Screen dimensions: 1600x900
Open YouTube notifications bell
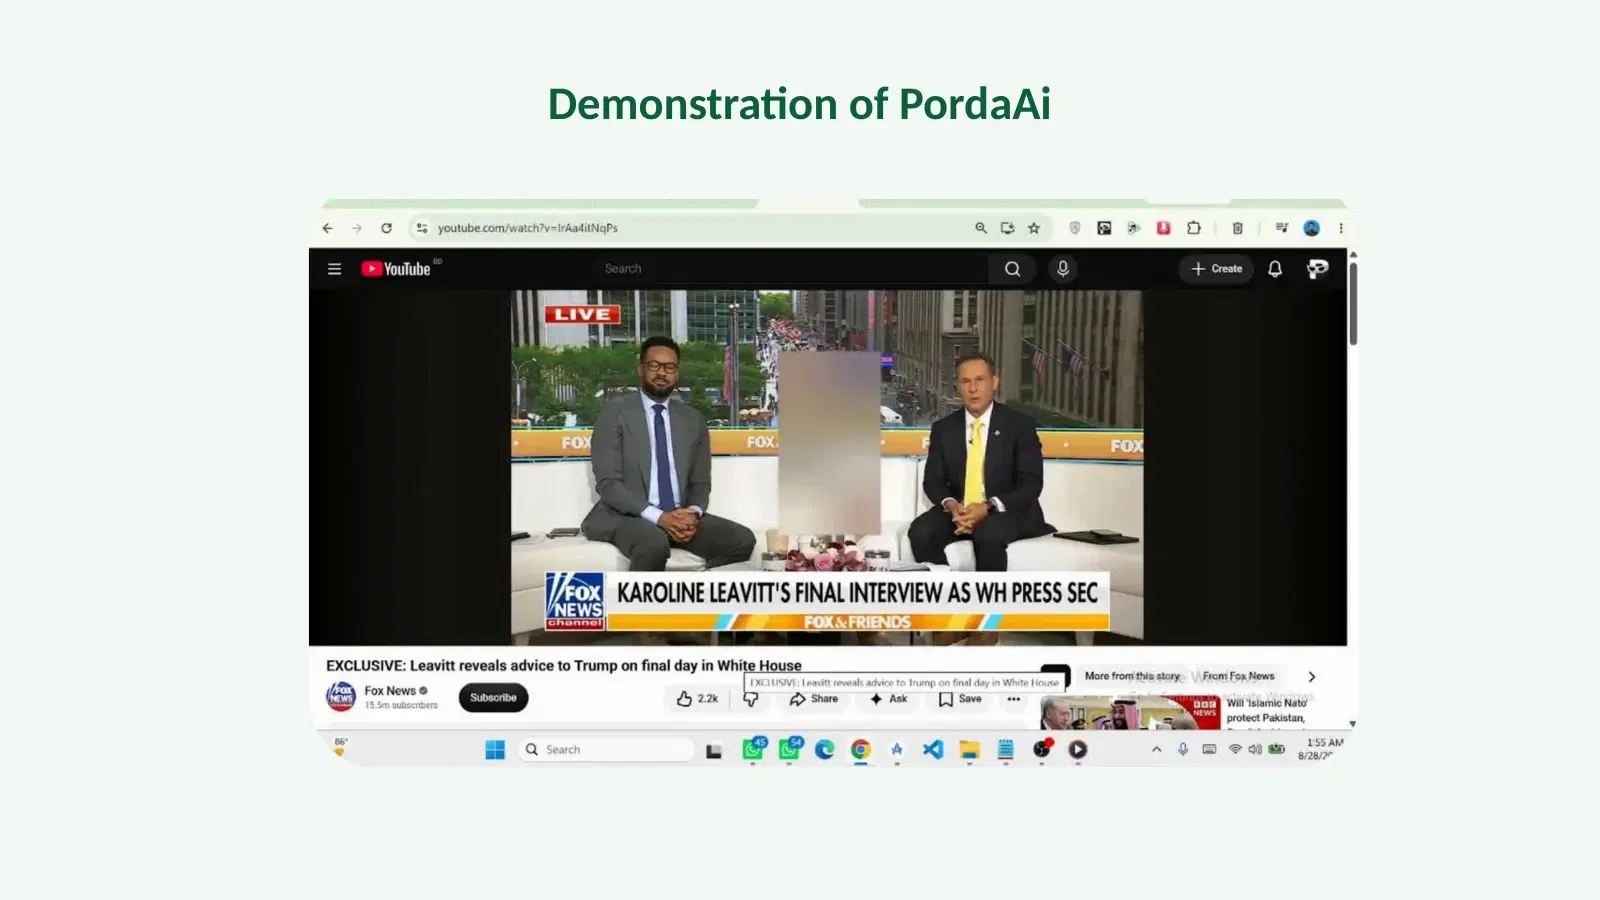click(x=1275, y=269)
